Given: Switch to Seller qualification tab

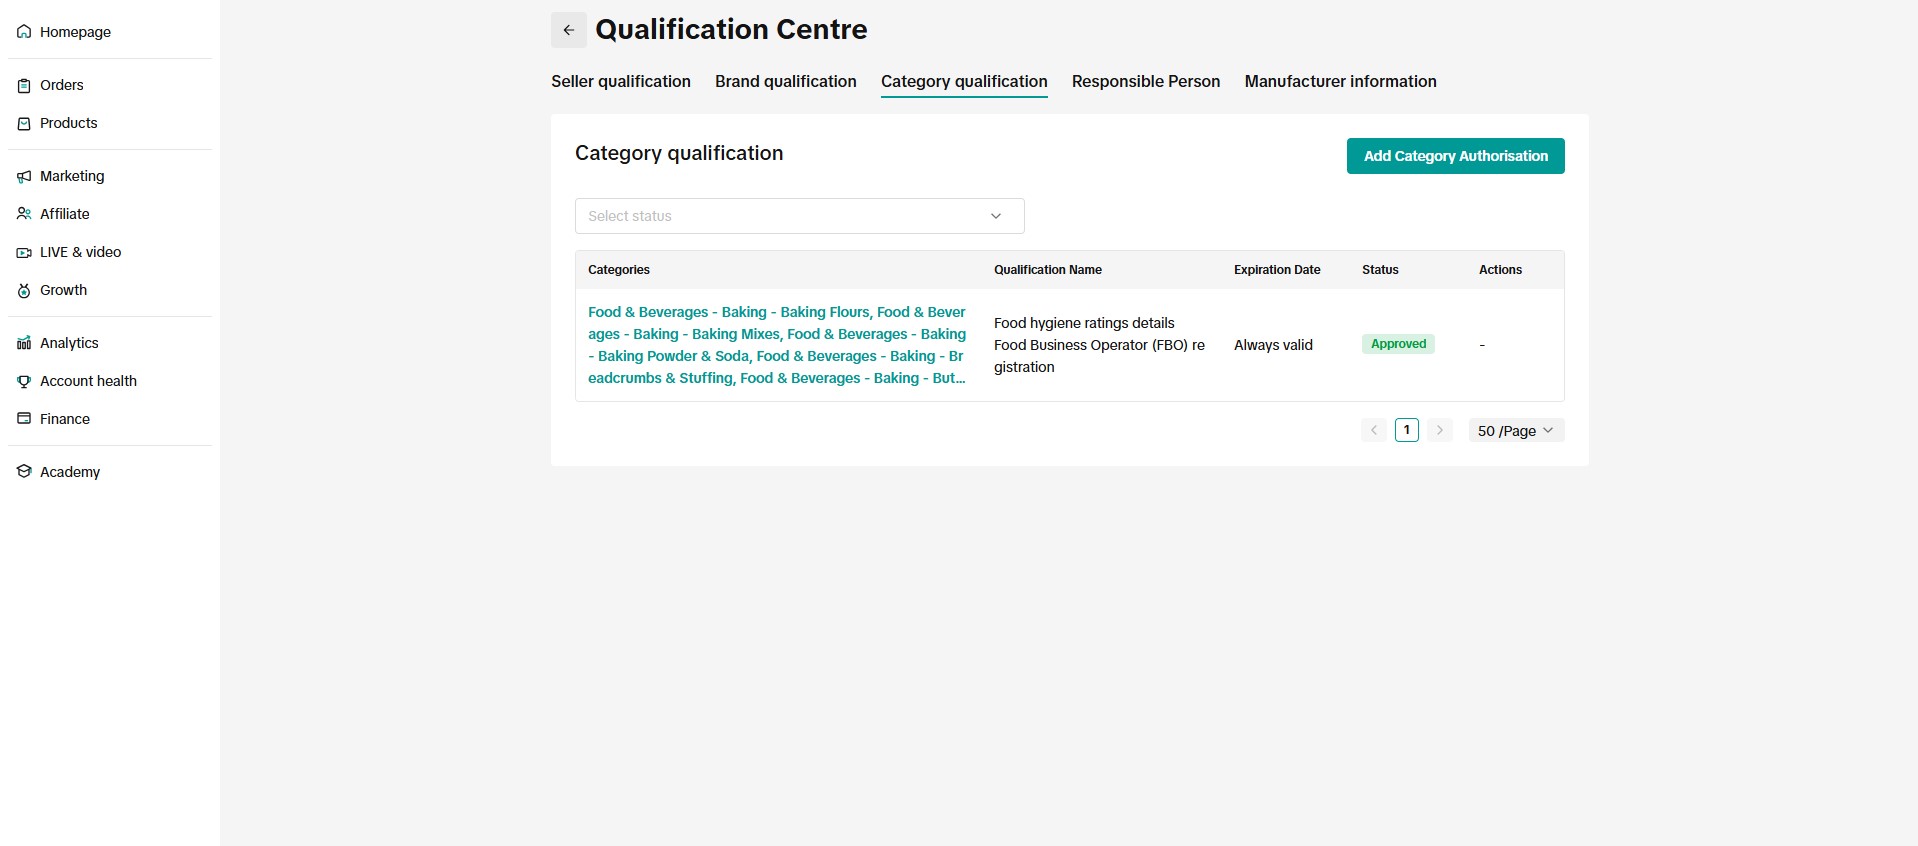Looking at the screenshot, I should 620,82.
